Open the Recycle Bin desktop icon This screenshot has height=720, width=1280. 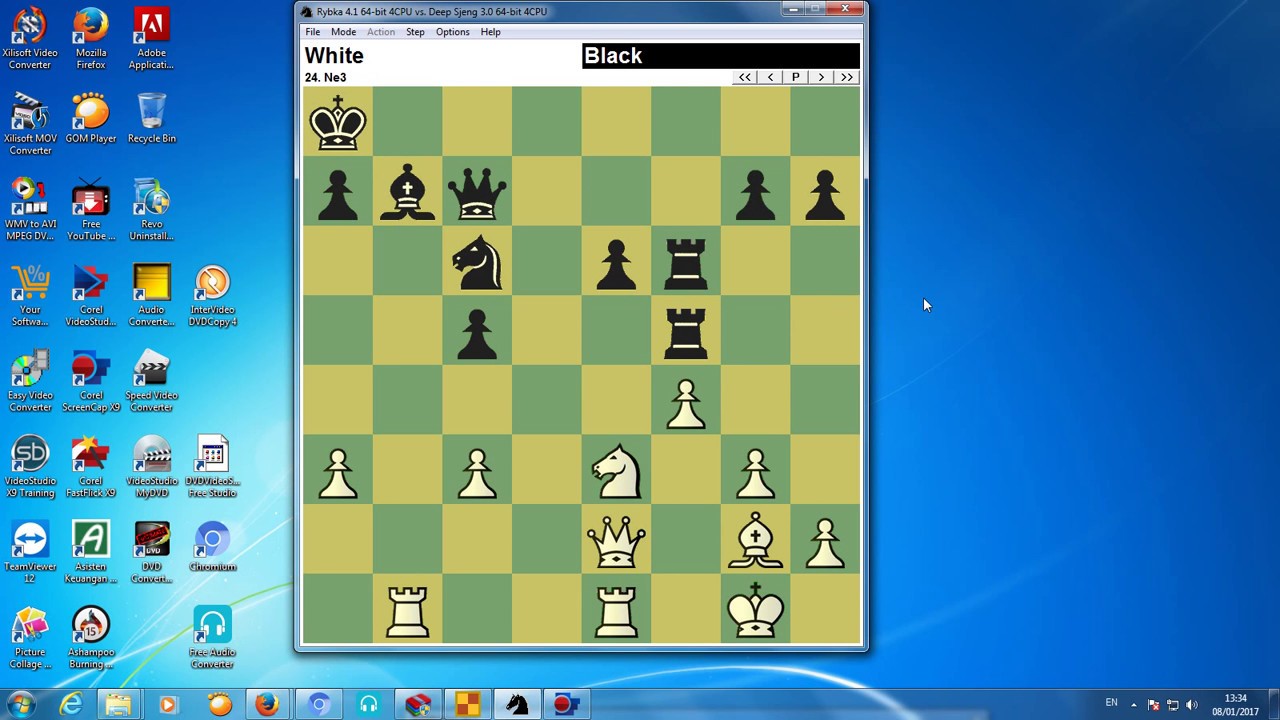[152, 118]
